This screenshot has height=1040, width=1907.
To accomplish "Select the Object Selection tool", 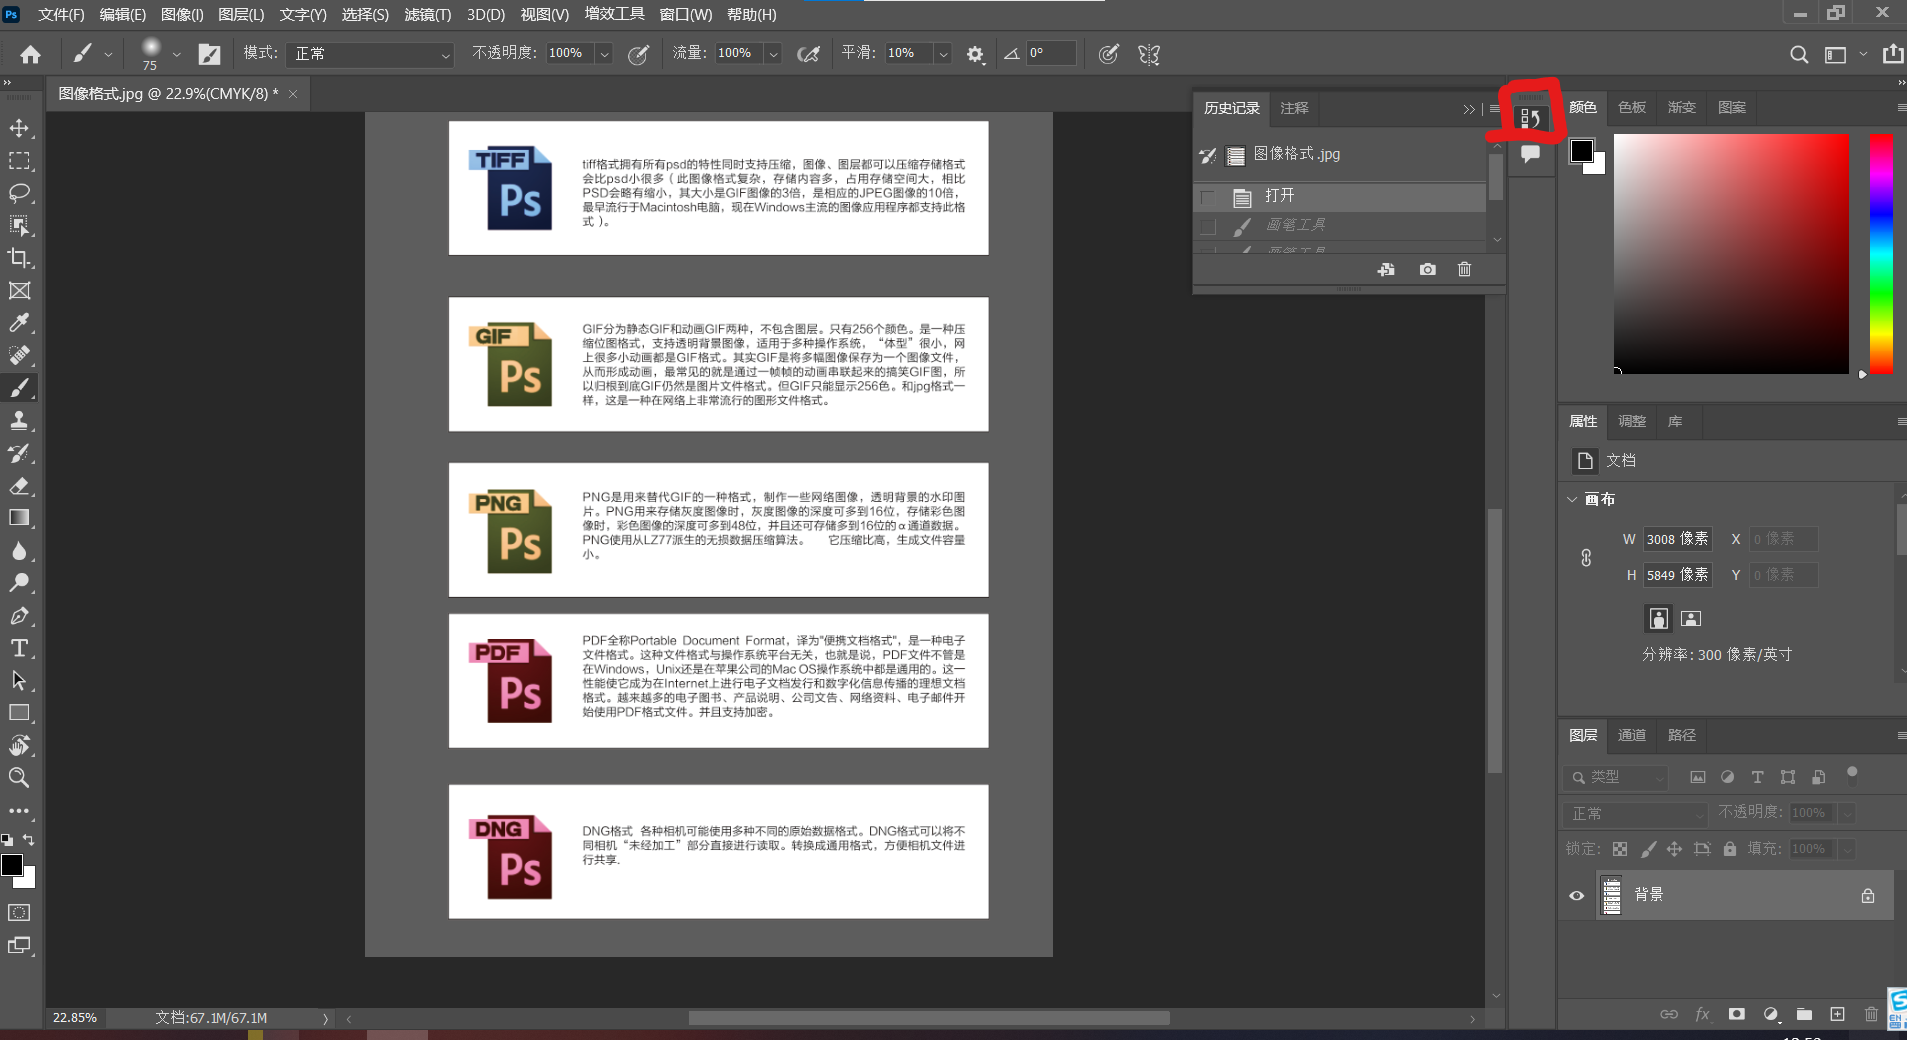I will tap(19, 226).
